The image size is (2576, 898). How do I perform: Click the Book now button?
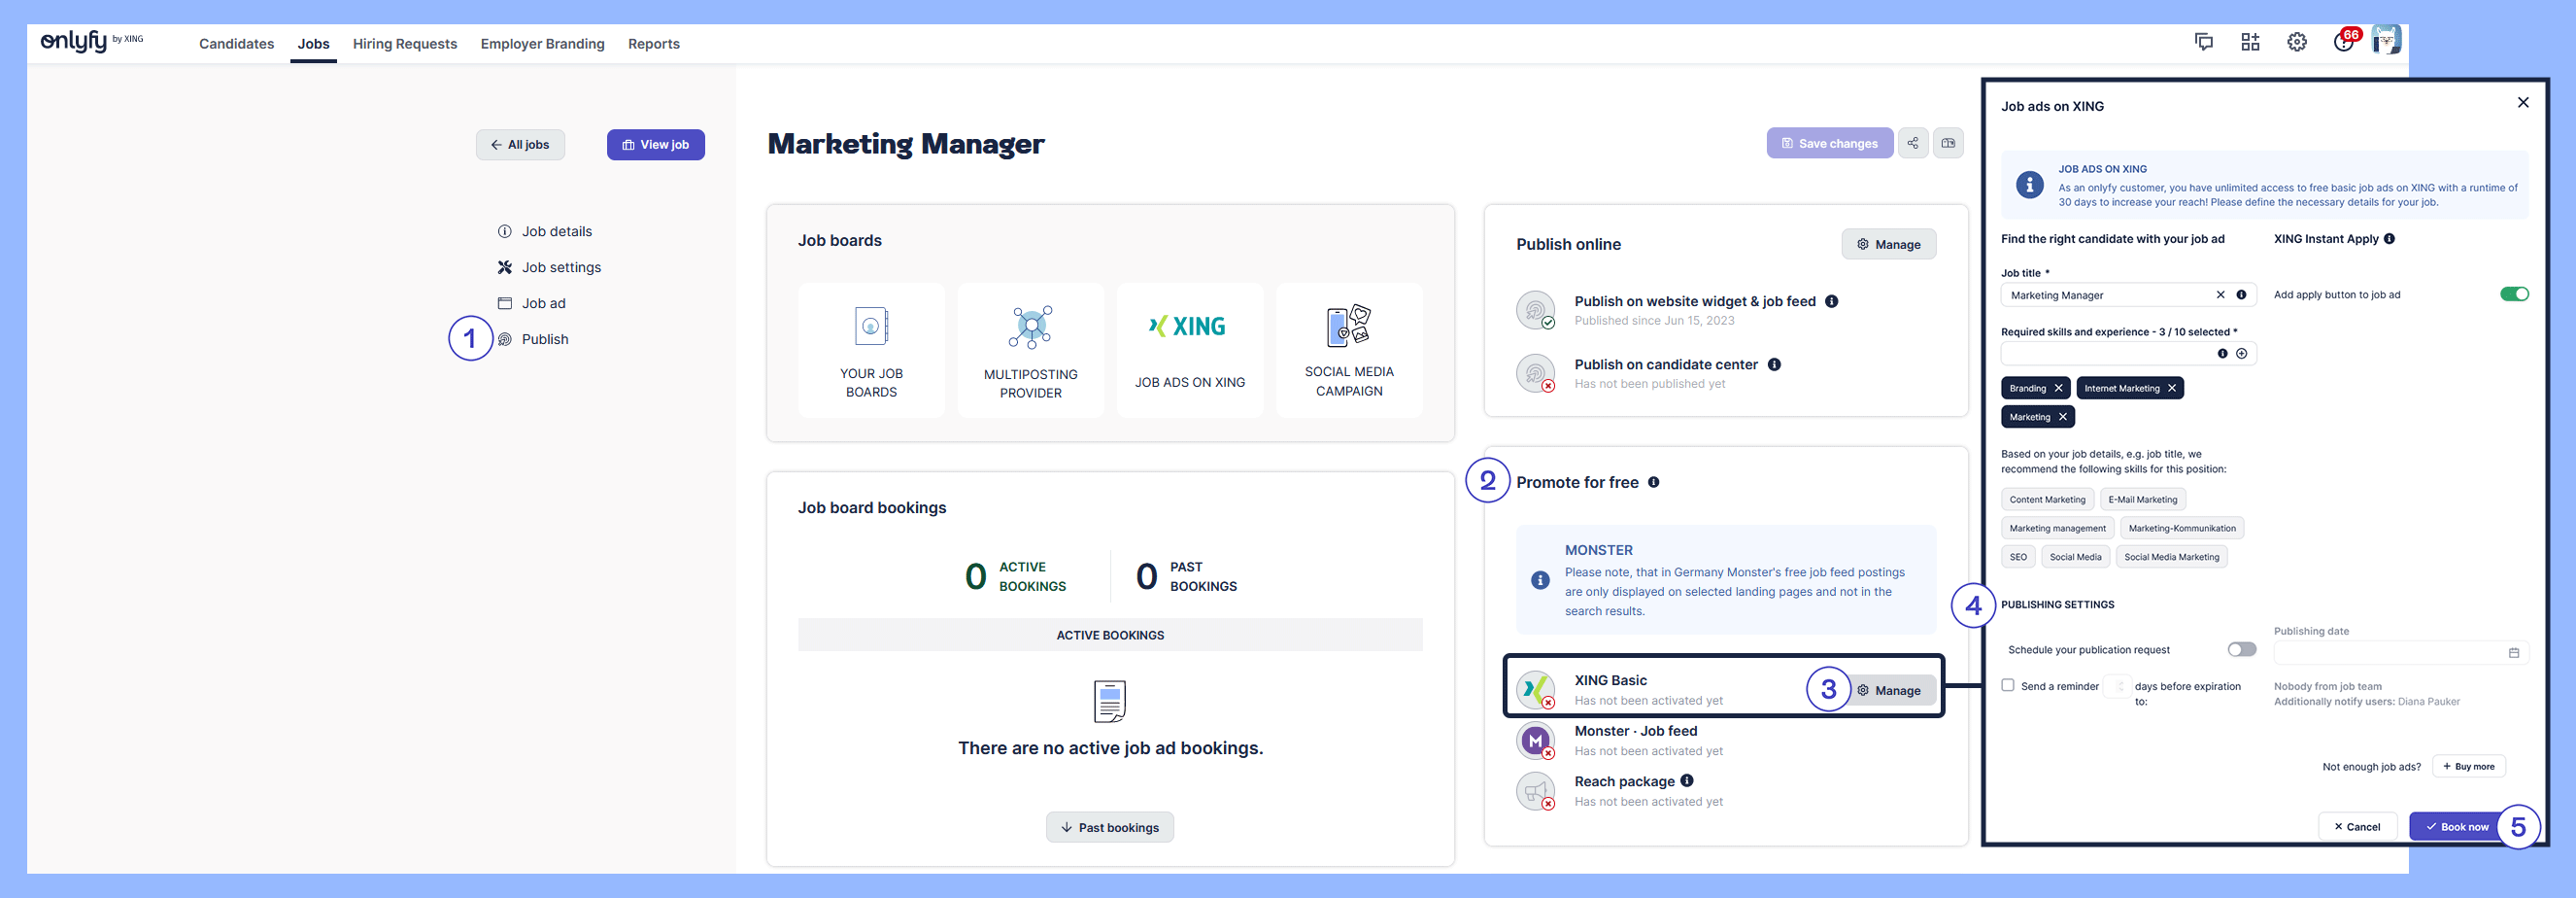(2455, 826)
